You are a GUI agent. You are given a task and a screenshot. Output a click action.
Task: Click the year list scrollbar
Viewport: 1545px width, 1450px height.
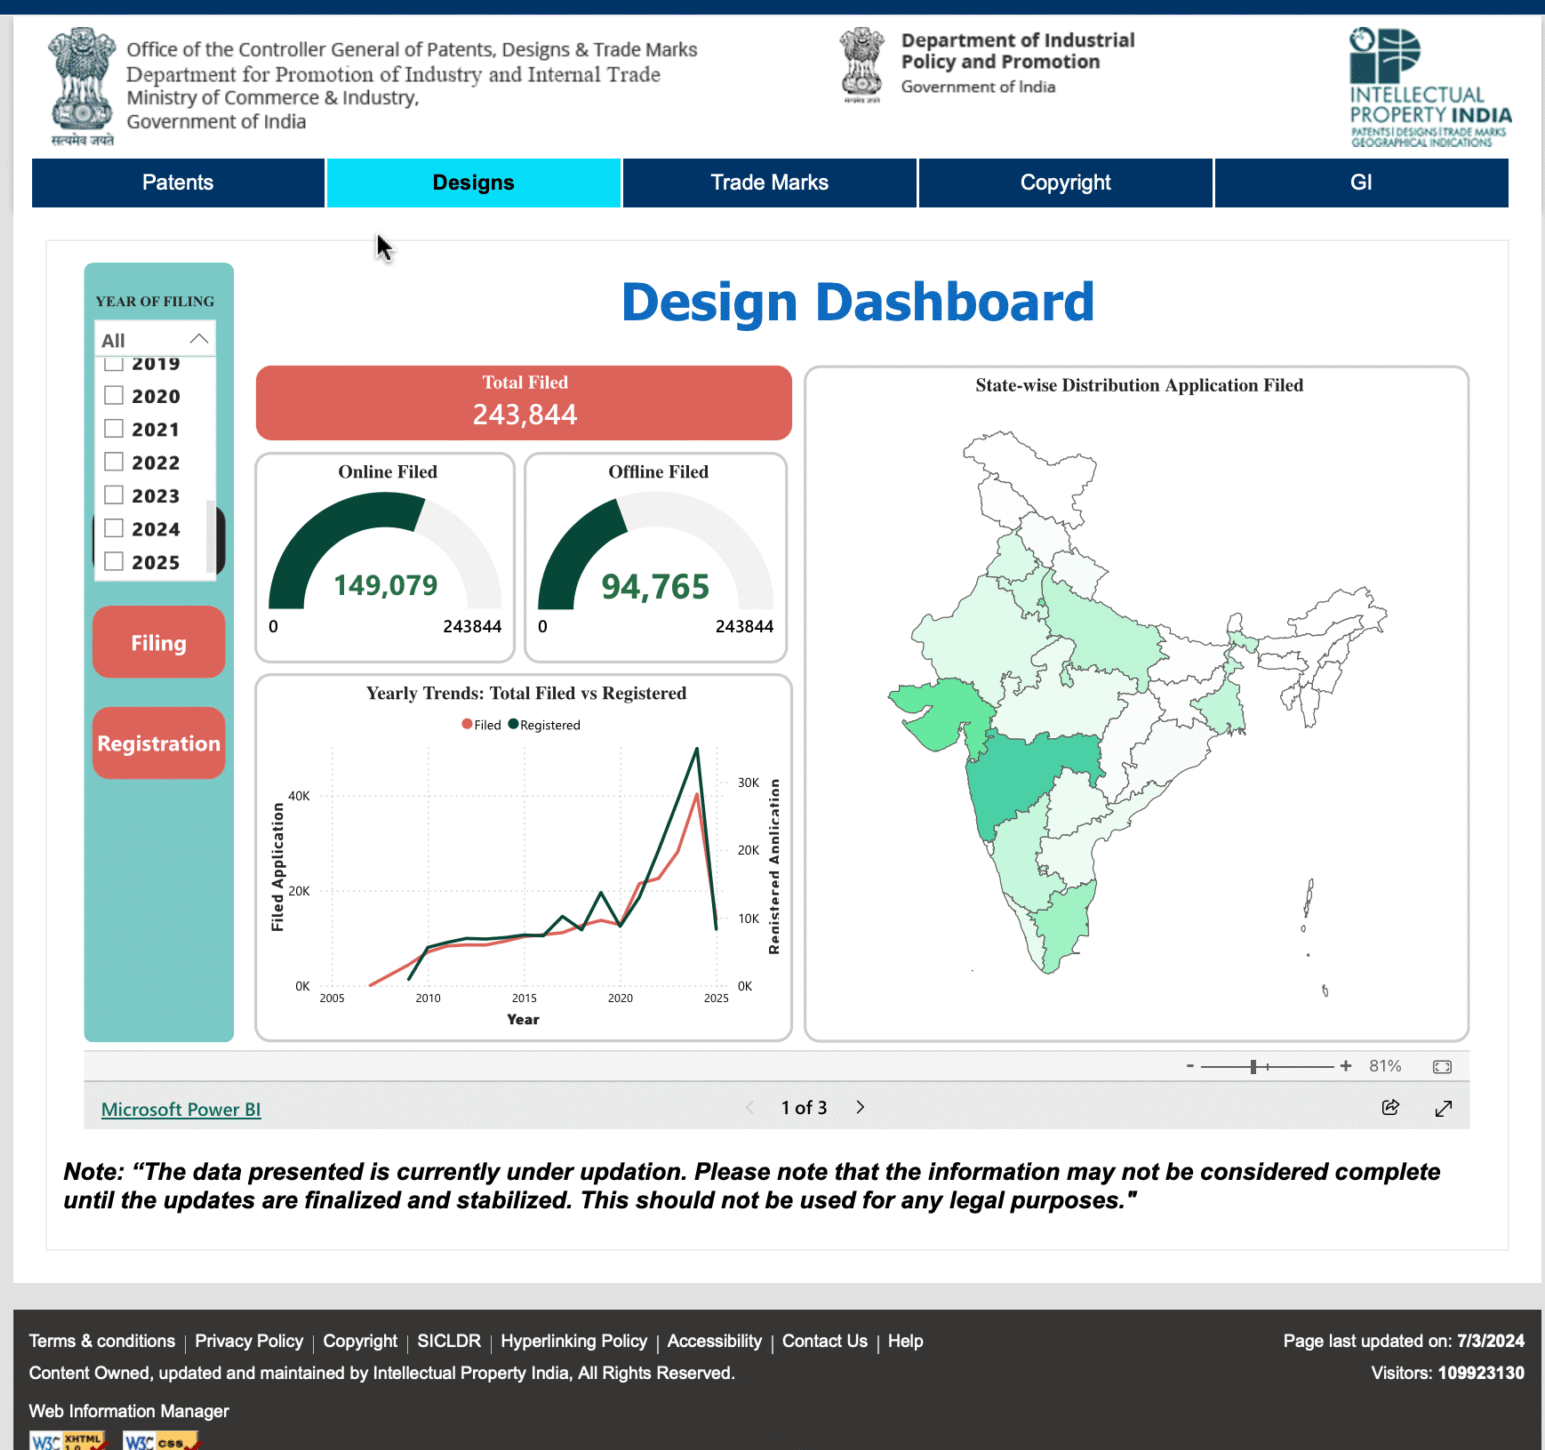click(210, 535)
